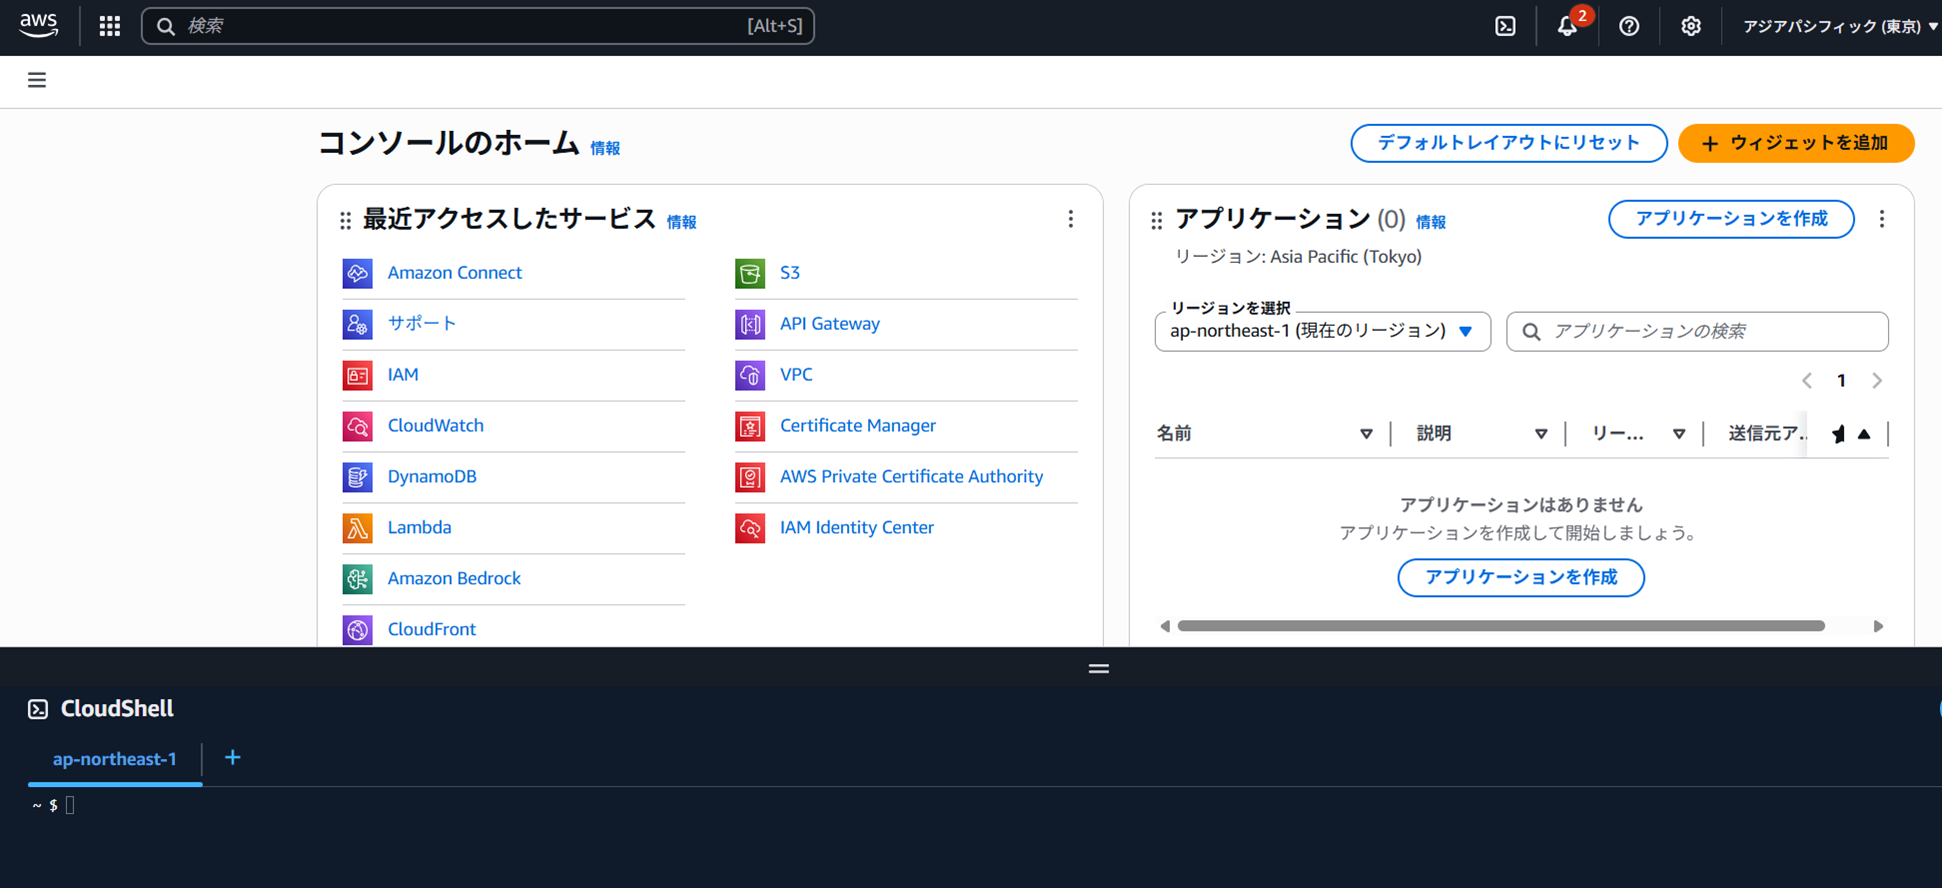
Task: Open the help question mark icon
Action: click(x=1629, y=26)
